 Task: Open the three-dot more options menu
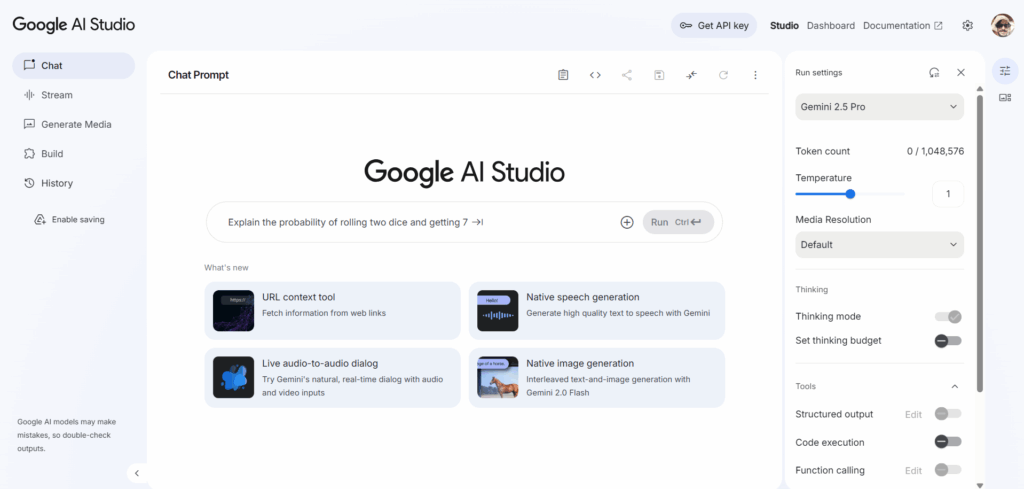tap(756, 75)
